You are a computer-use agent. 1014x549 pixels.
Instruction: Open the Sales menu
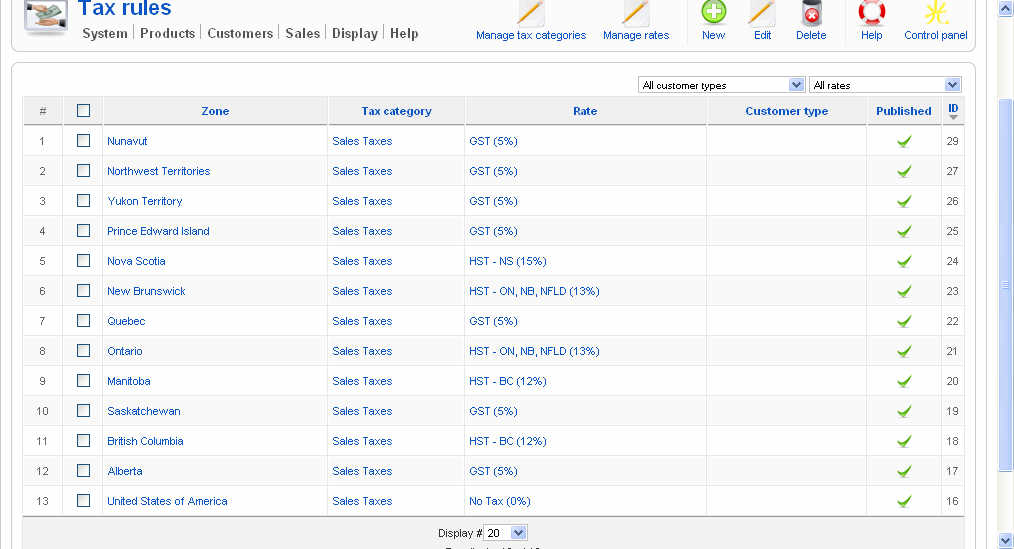coord(302,33)
